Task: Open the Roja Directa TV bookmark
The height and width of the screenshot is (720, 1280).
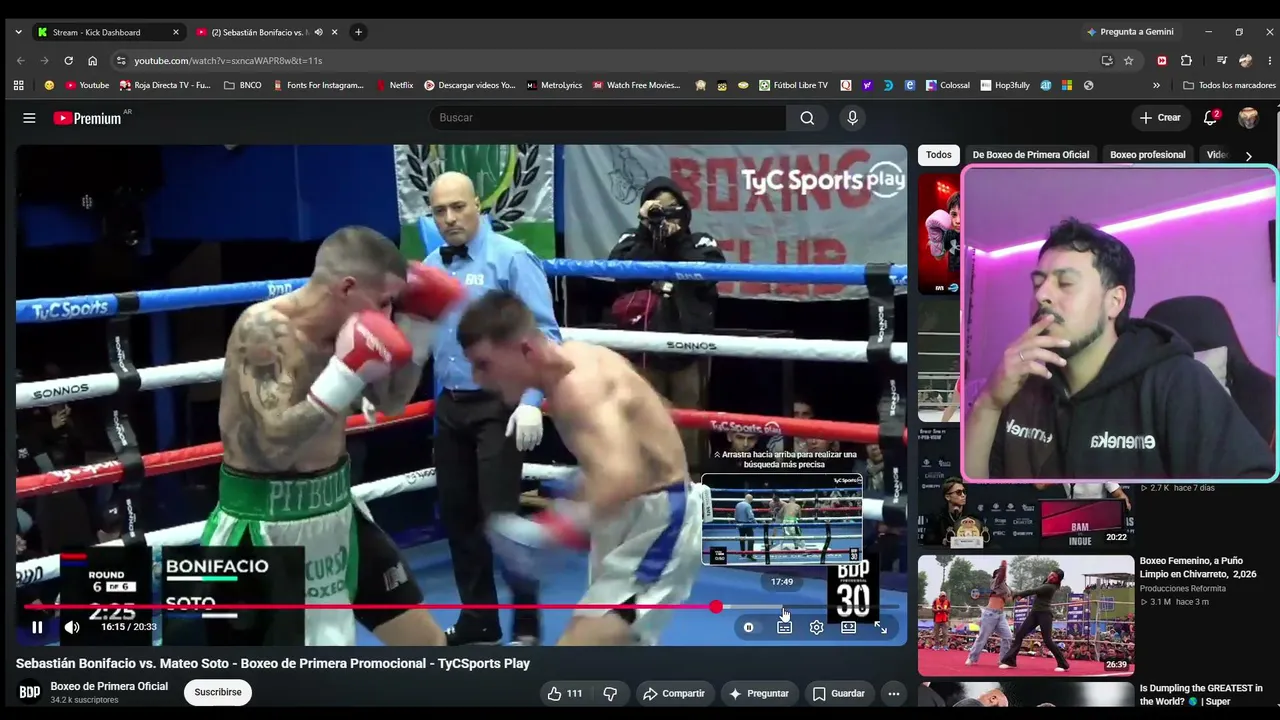Action: click(x=165, y=86)
